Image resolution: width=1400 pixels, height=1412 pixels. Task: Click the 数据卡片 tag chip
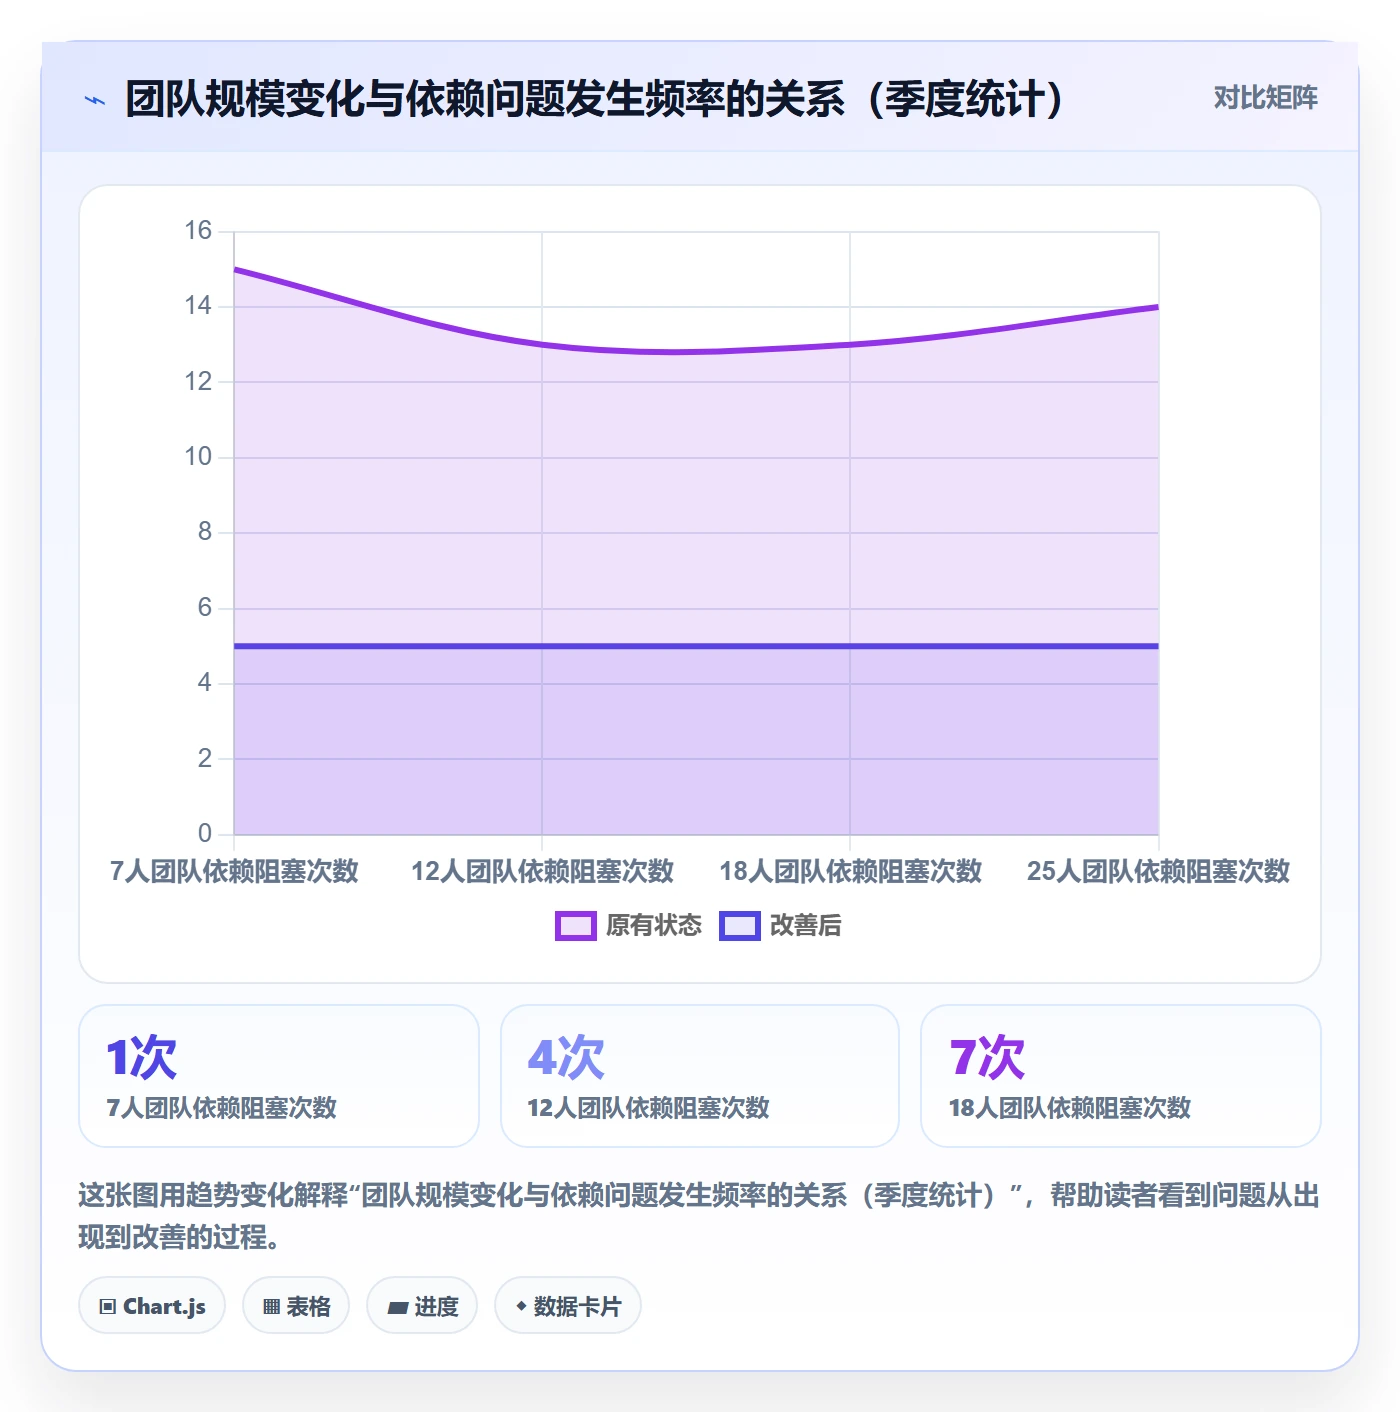point(568,1306)
